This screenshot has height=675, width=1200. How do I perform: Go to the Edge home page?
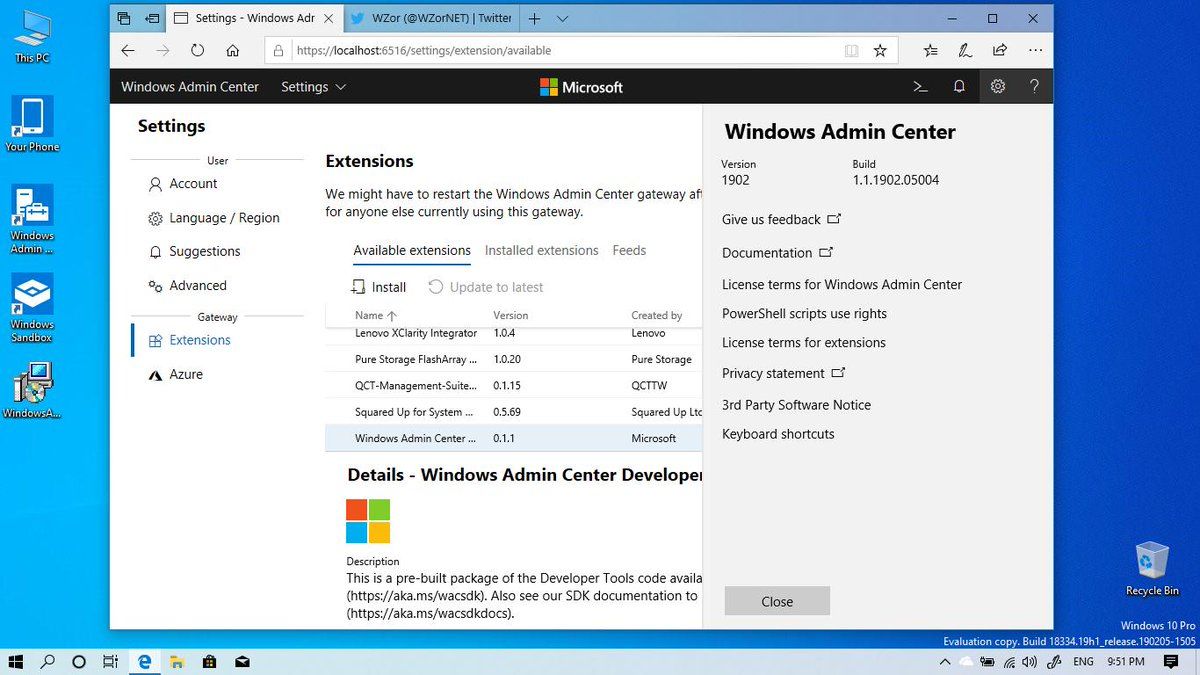tap(232, 50)
